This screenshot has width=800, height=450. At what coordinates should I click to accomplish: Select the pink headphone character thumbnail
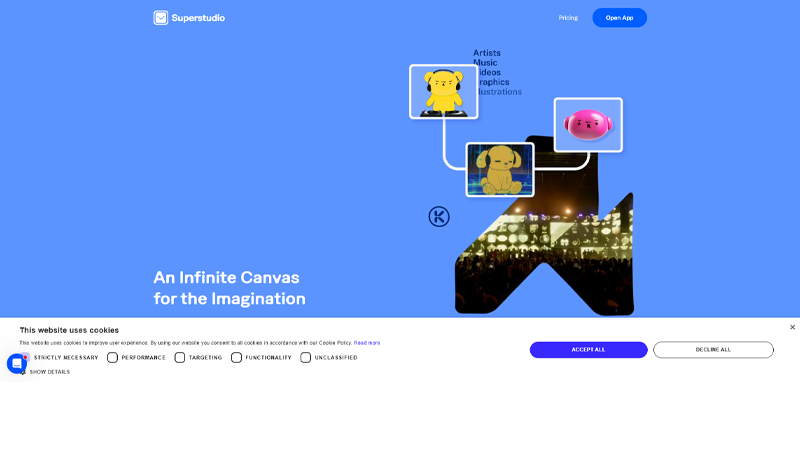pos(588,125)
